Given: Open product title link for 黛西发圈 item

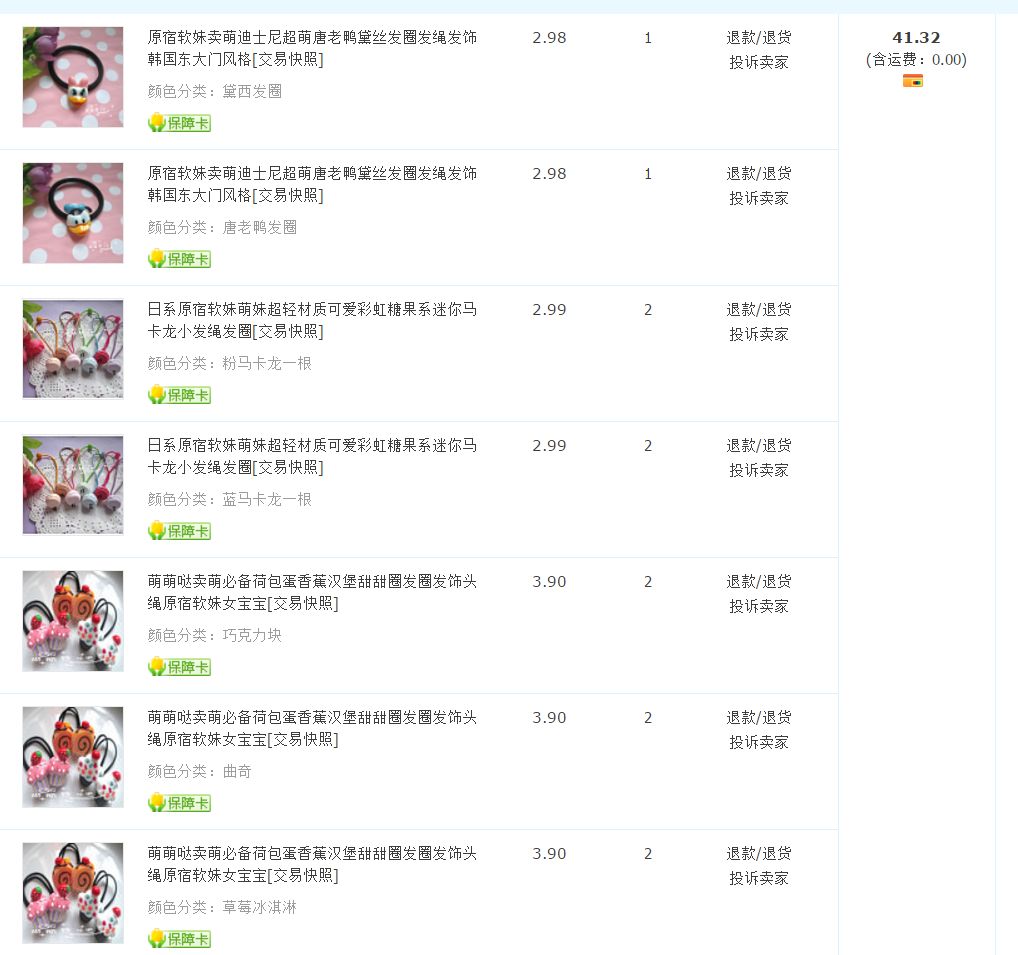Looking at the screenshot, I should coord(312,48).
